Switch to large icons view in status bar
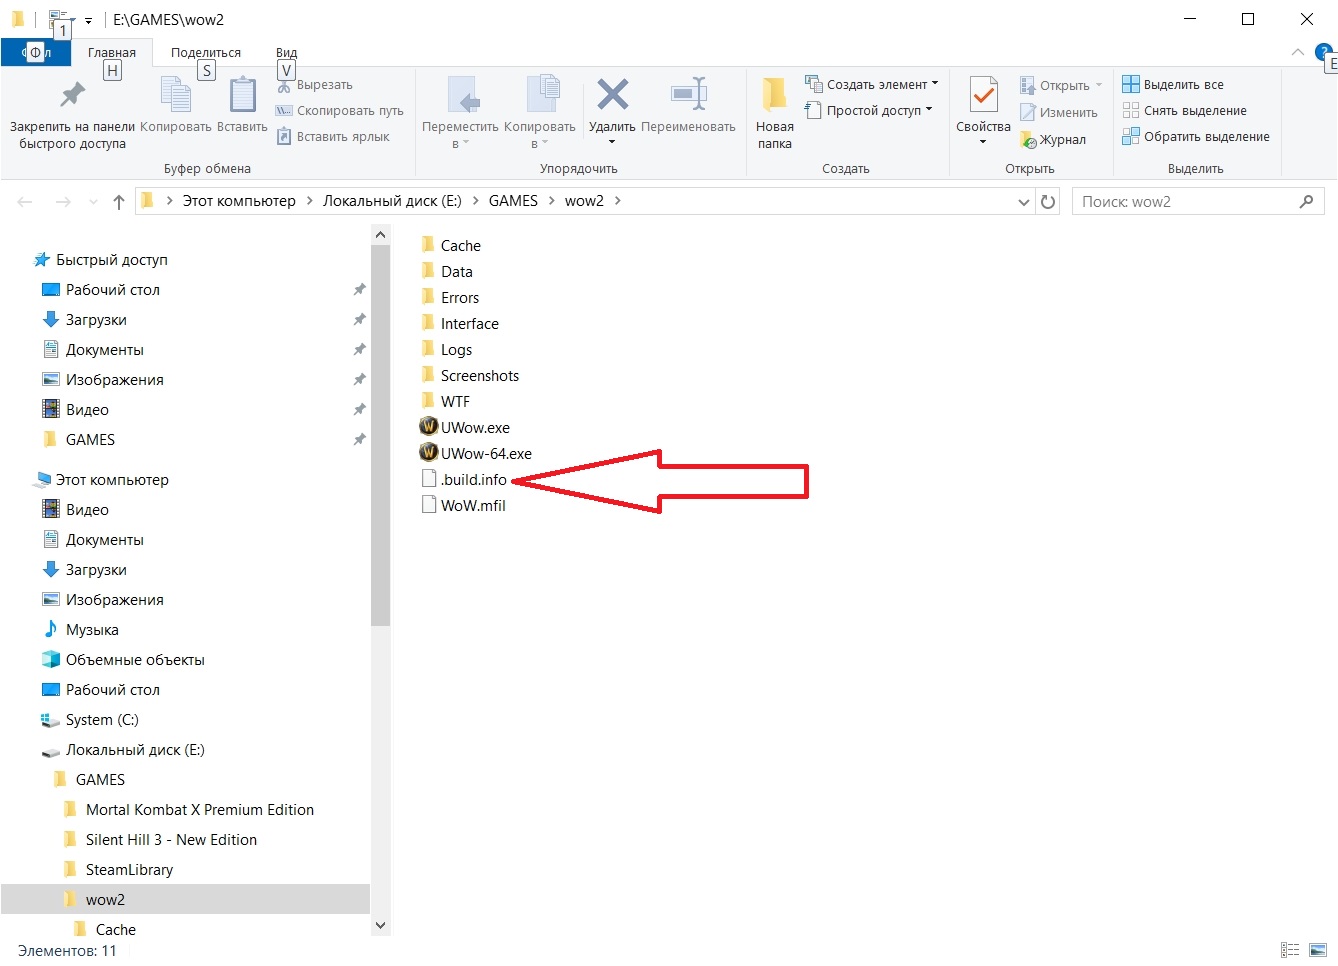Viewport: 1338px width, 966px height. [1318, 950]
